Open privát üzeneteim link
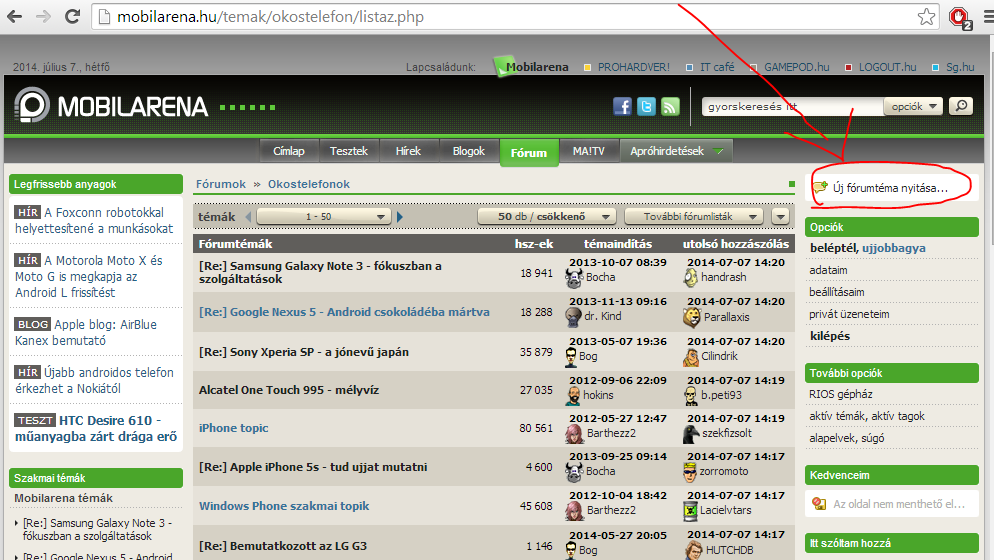 point(849,314)
